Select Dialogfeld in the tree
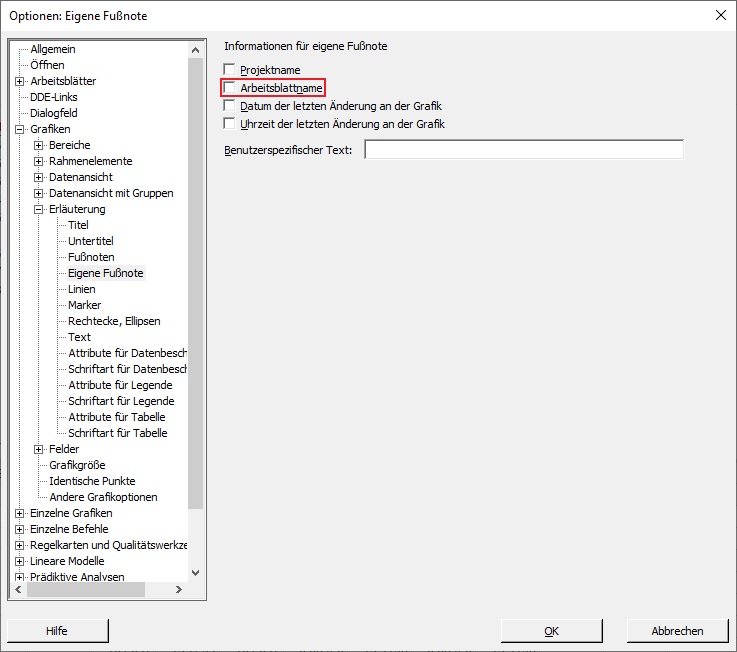 click(54, 113)
